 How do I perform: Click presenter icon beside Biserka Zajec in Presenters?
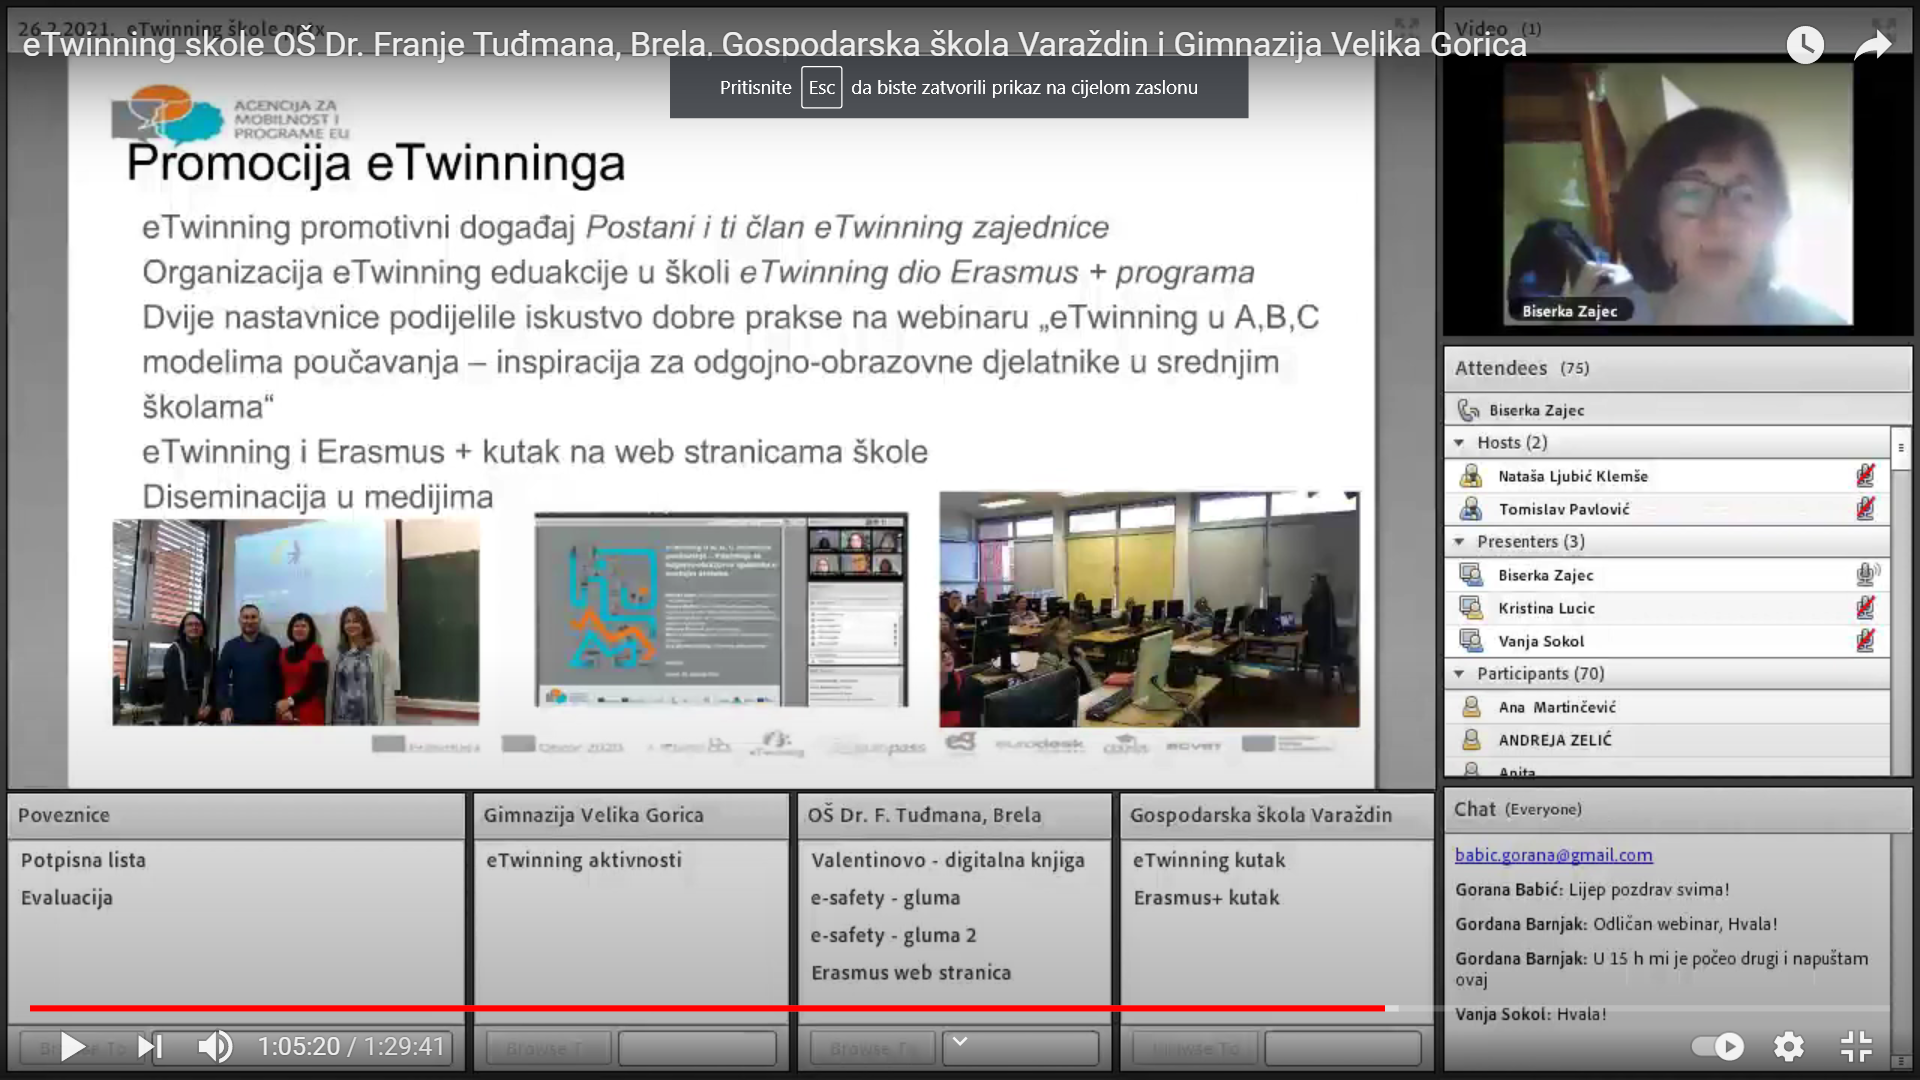[x=1471, y=575]
